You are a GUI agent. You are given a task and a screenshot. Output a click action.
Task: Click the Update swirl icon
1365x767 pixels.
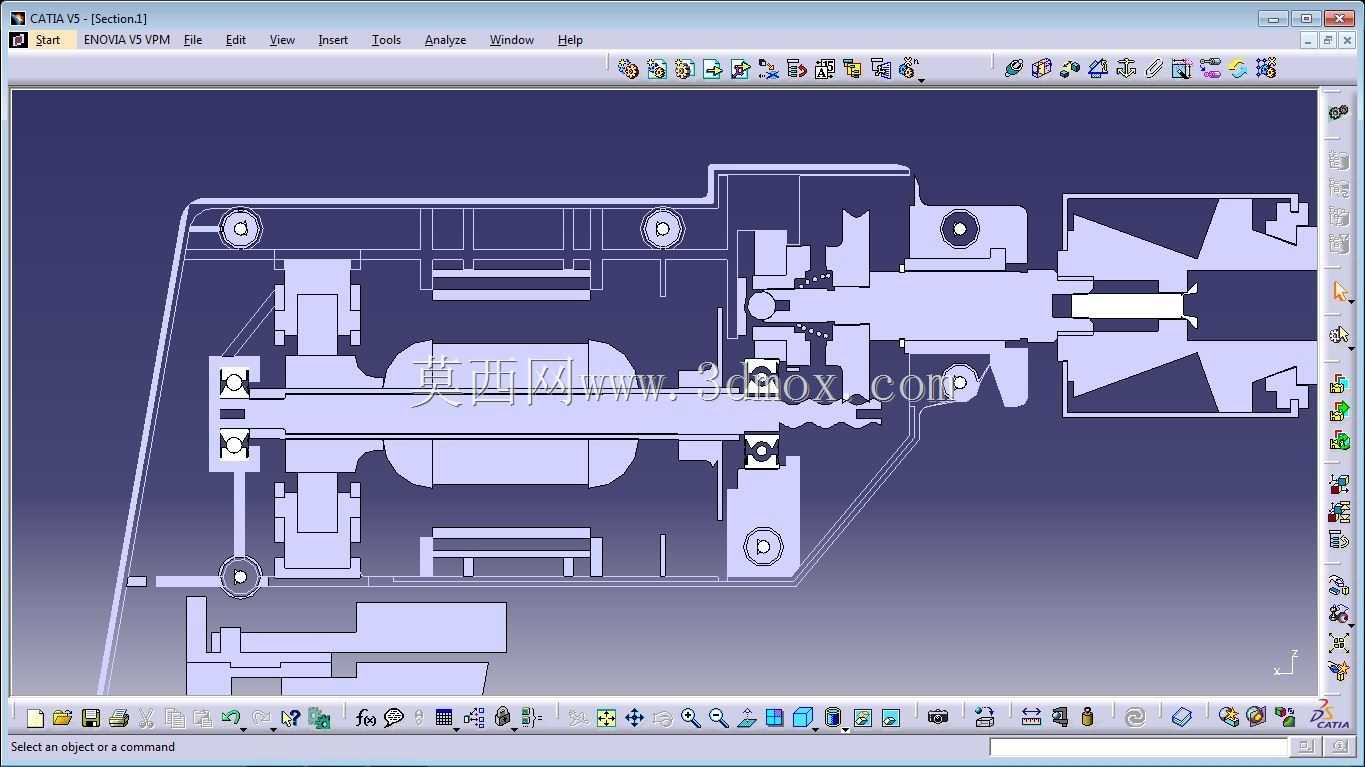[x=1134, y=718]
